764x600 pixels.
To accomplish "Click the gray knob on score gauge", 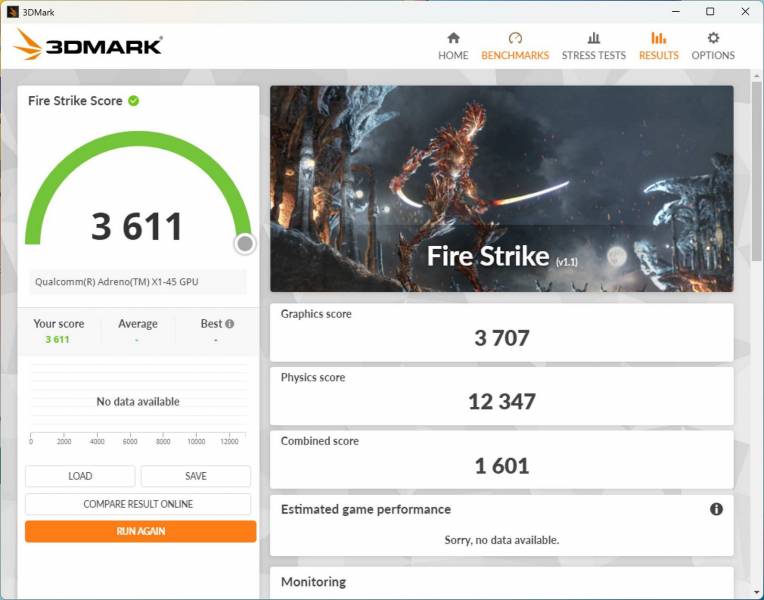I will click(245, 244).
